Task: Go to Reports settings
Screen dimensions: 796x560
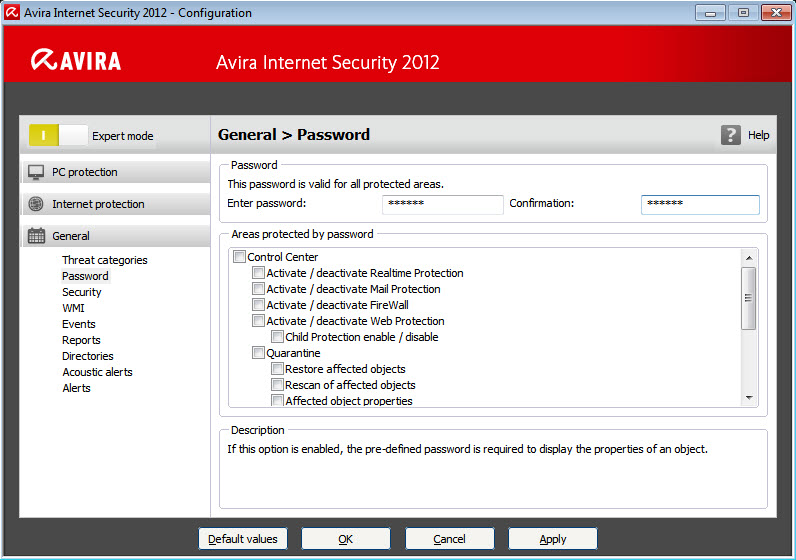Action: pos(81,340)
